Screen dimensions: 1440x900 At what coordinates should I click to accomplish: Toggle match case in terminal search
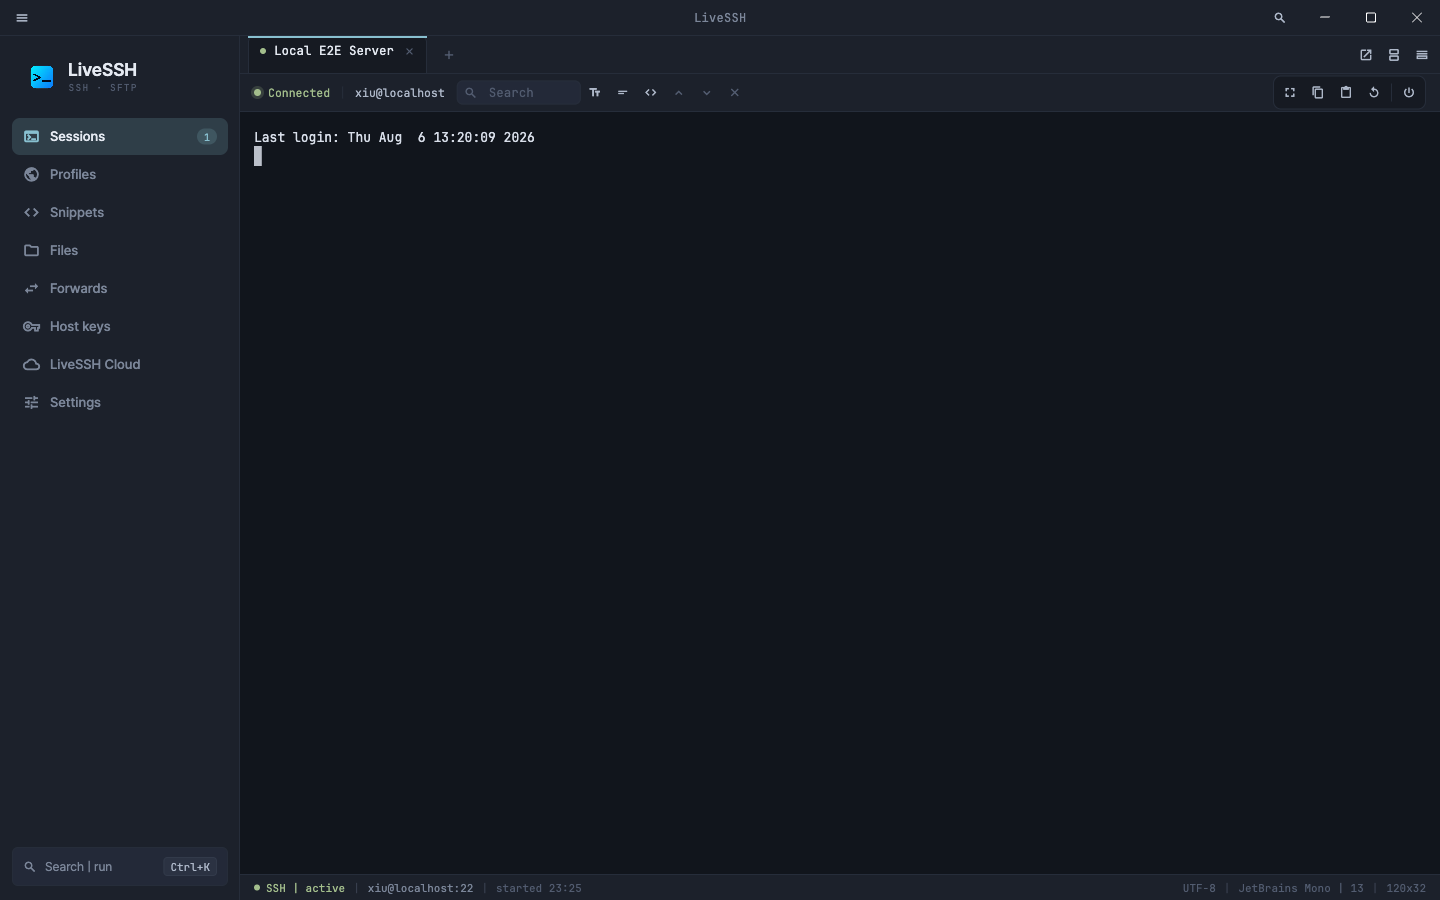pos(595,93)
